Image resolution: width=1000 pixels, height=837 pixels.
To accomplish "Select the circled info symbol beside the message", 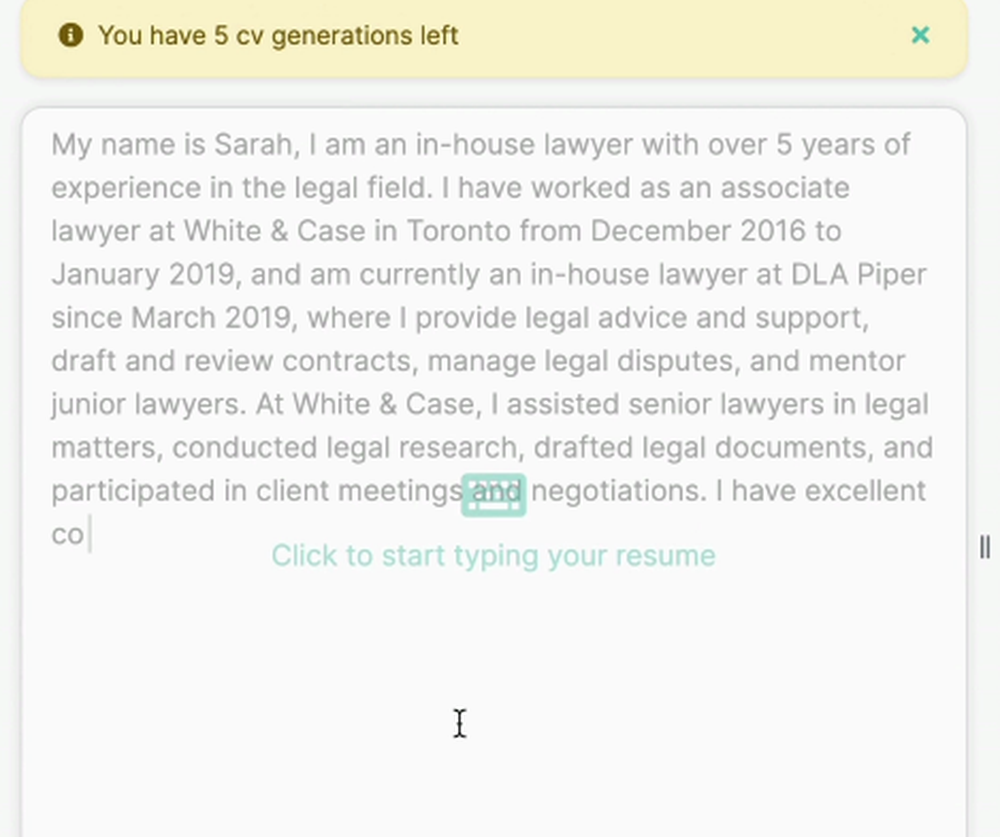I will pyautogui.click(x=69, y=35).
